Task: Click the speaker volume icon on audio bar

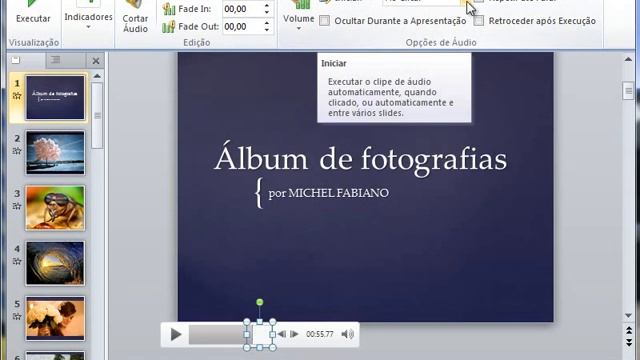Action: (347, 334)
